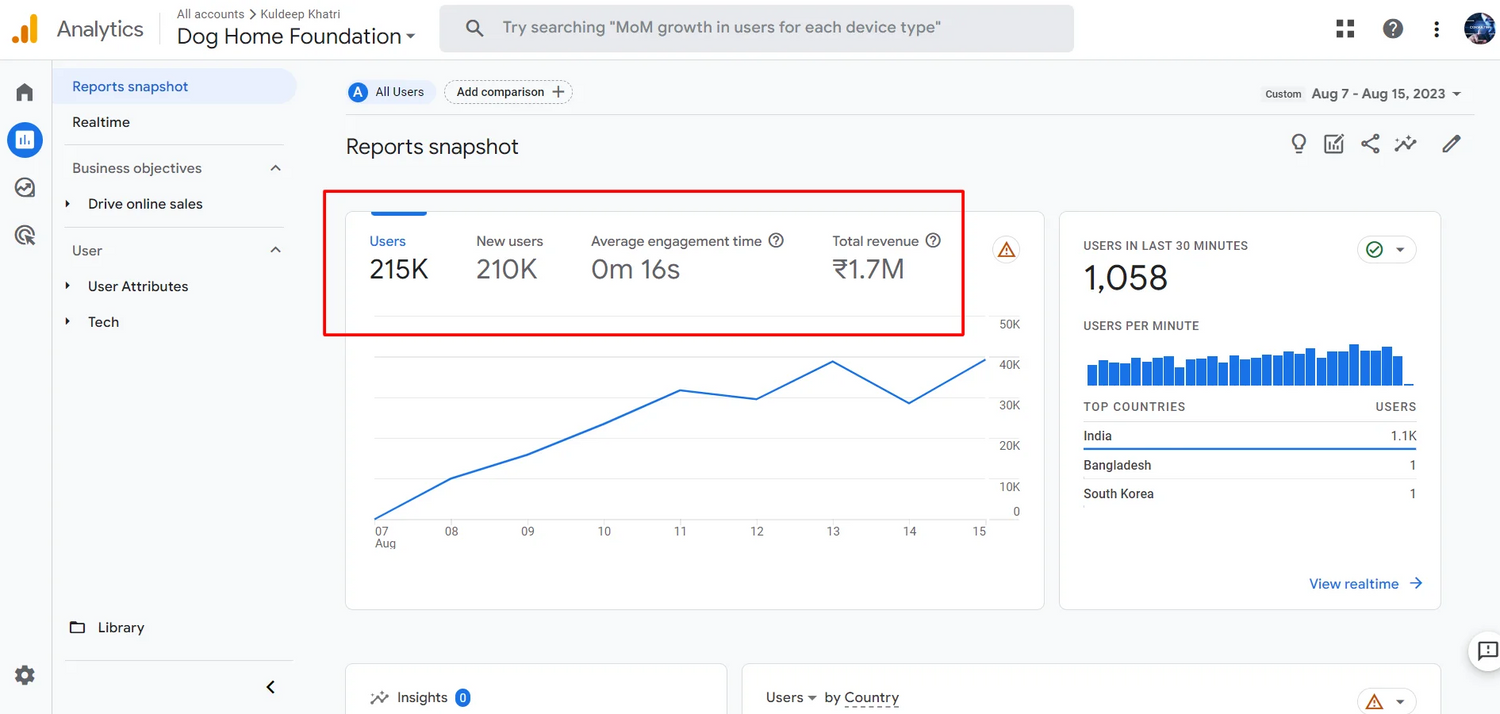Open the realtime card status dropdown

(x=1387, y=249)
